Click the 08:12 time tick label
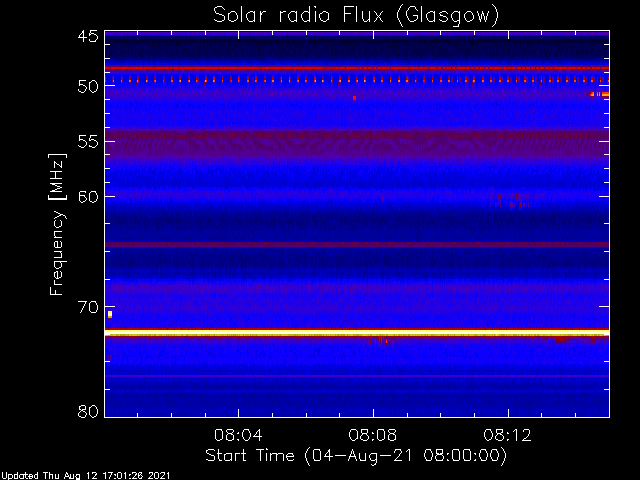The width and height of the screenshot is (640, 480). [x=508, y=435]
